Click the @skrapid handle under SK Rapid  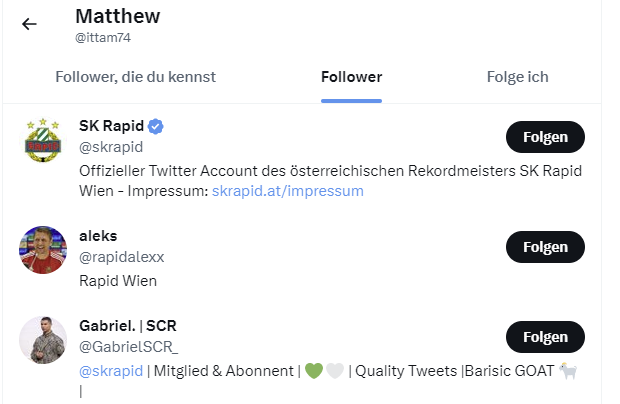[x=108, y=147]
